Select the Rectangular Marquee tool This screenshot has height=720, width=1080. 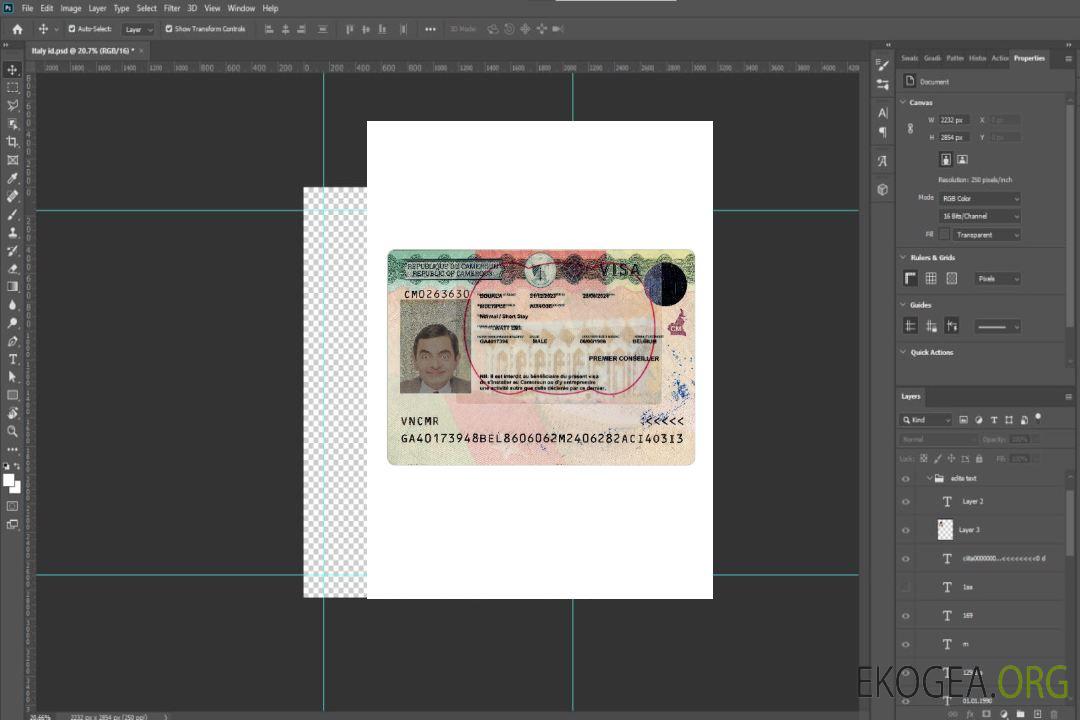coord(12,88)
